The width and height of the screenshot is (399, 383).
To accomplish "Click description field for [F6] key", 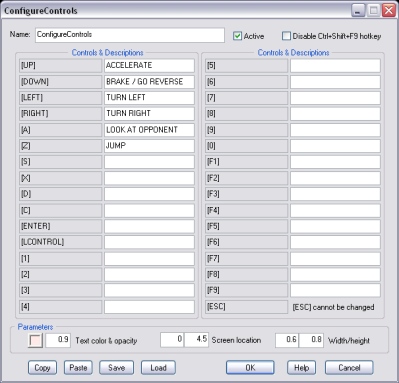I will point(335,242).
